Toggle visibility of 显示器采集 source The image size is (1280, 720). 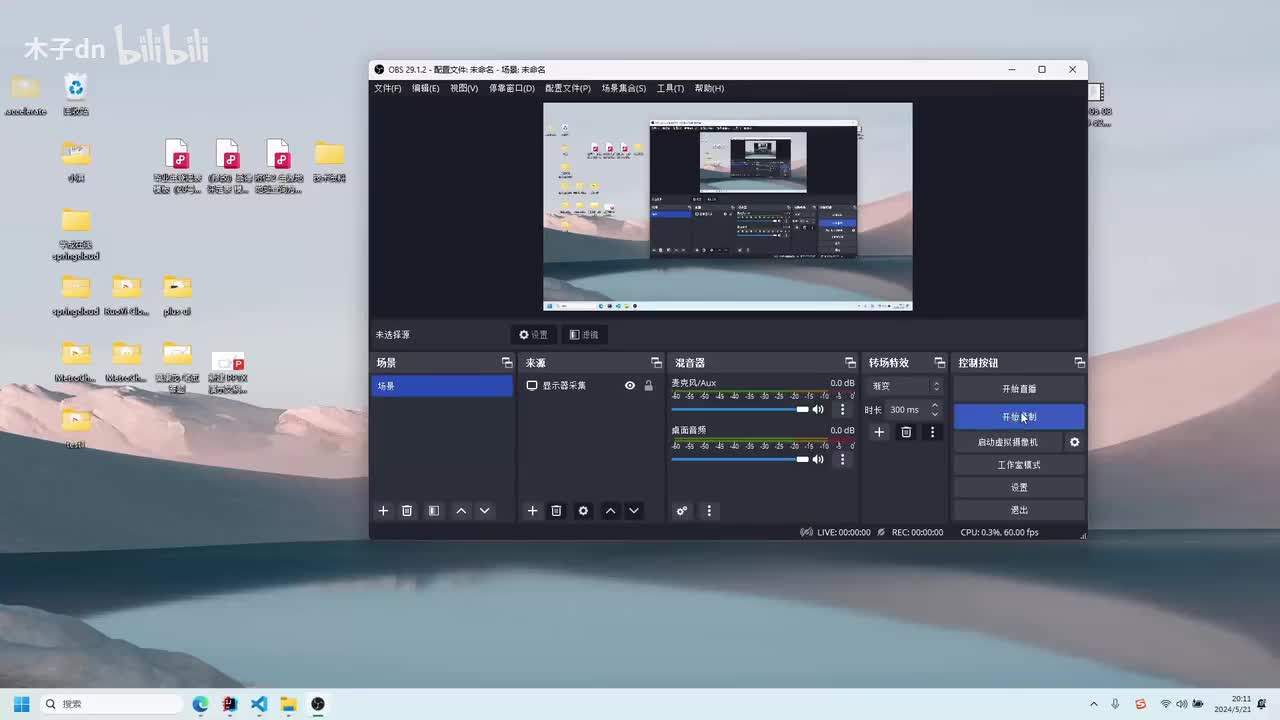630,385
